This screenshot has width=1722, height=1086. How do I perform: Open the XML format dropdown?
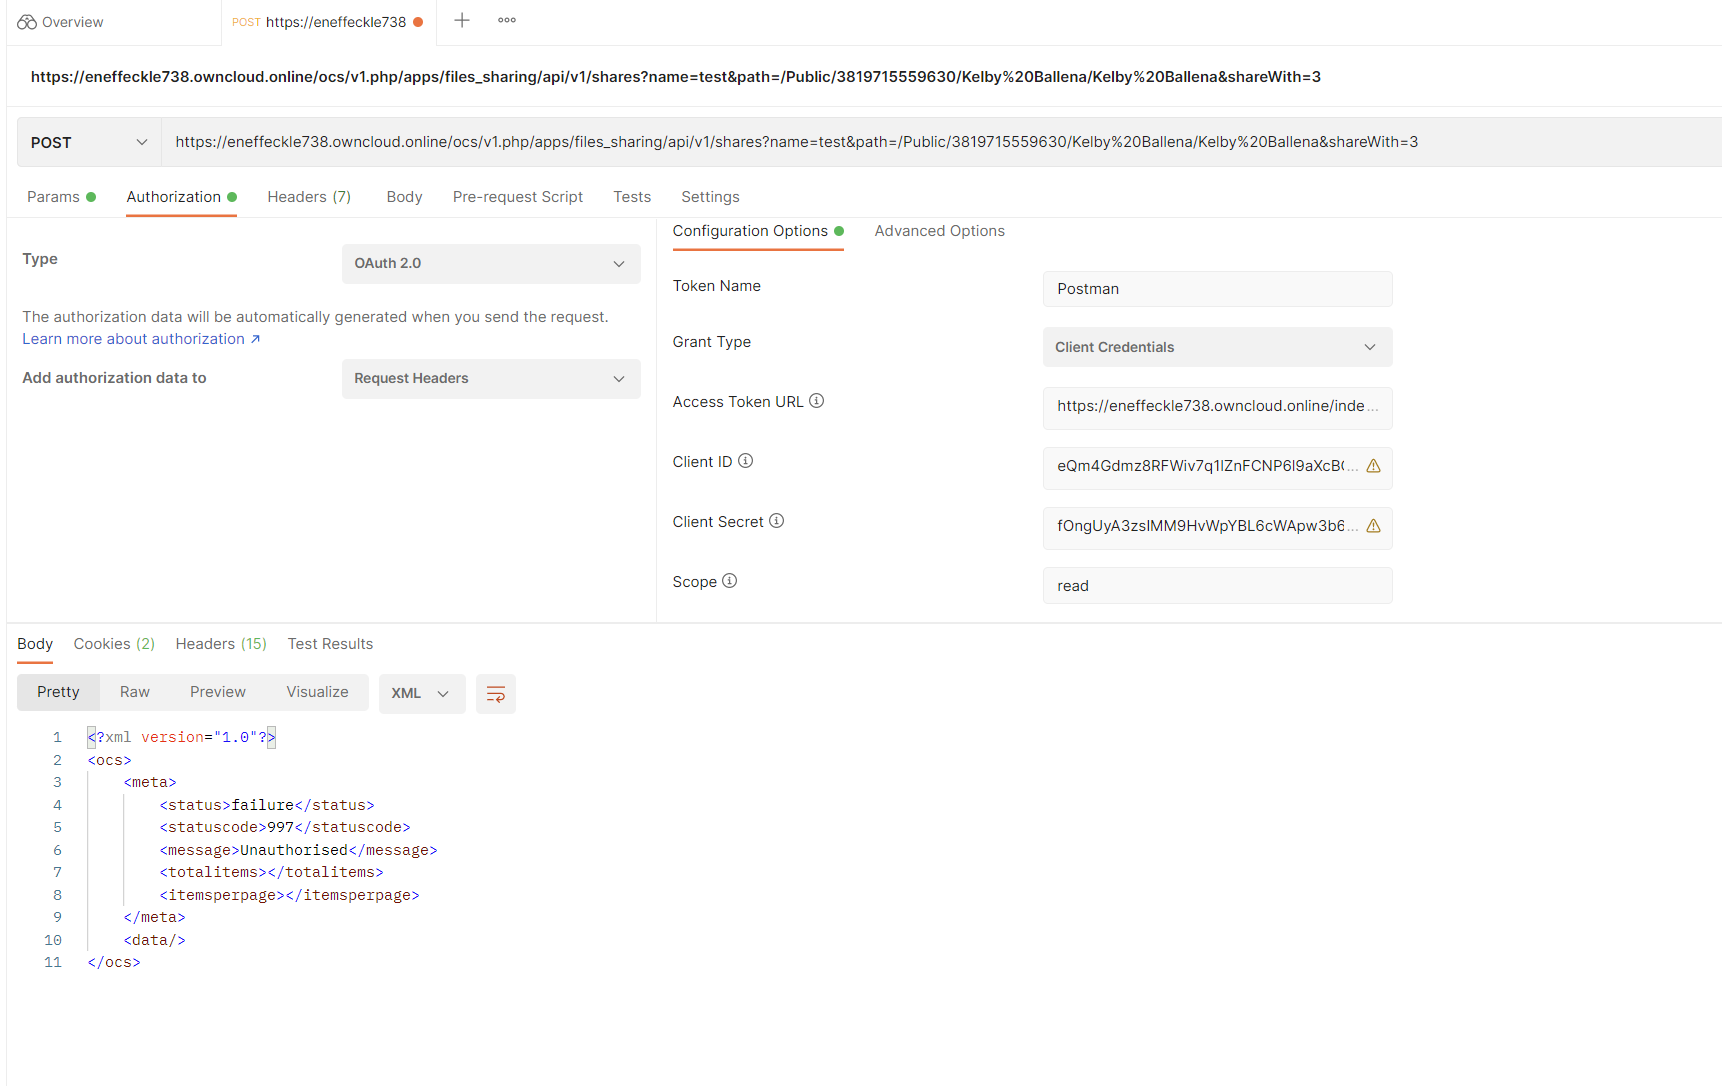pyautogui.click(x=422, y=693)
